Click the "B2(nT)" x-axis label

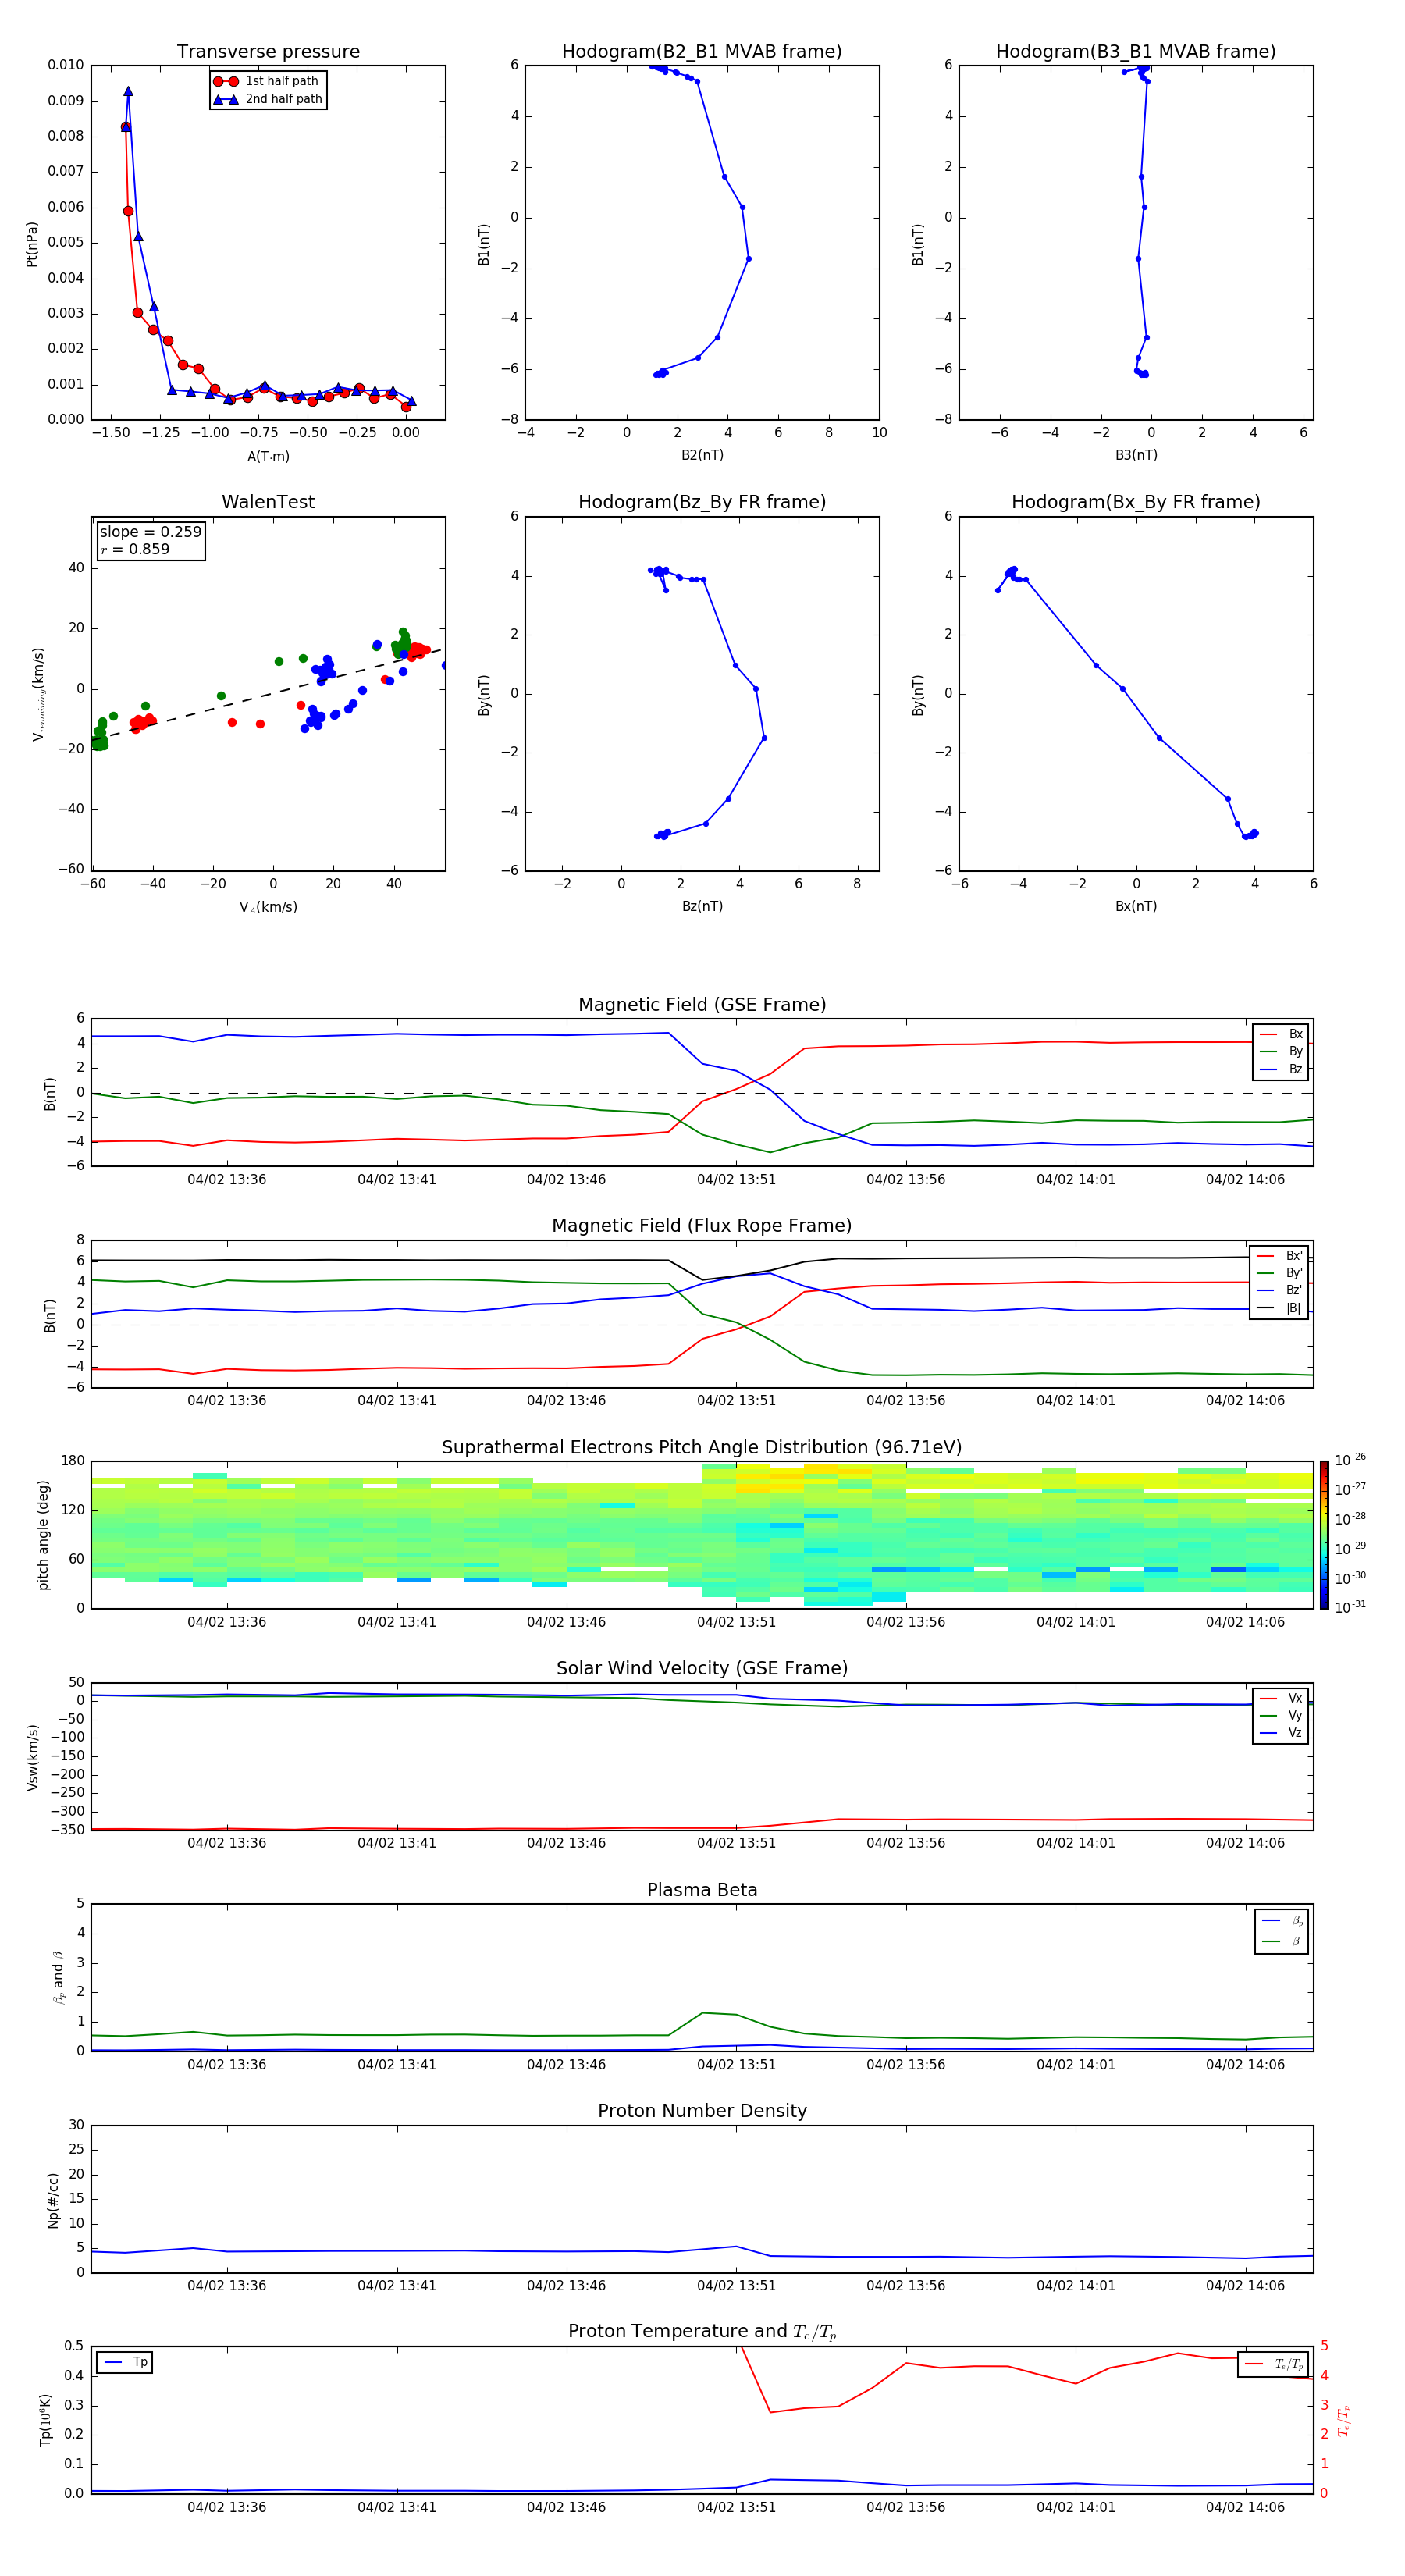pos(702,455)
